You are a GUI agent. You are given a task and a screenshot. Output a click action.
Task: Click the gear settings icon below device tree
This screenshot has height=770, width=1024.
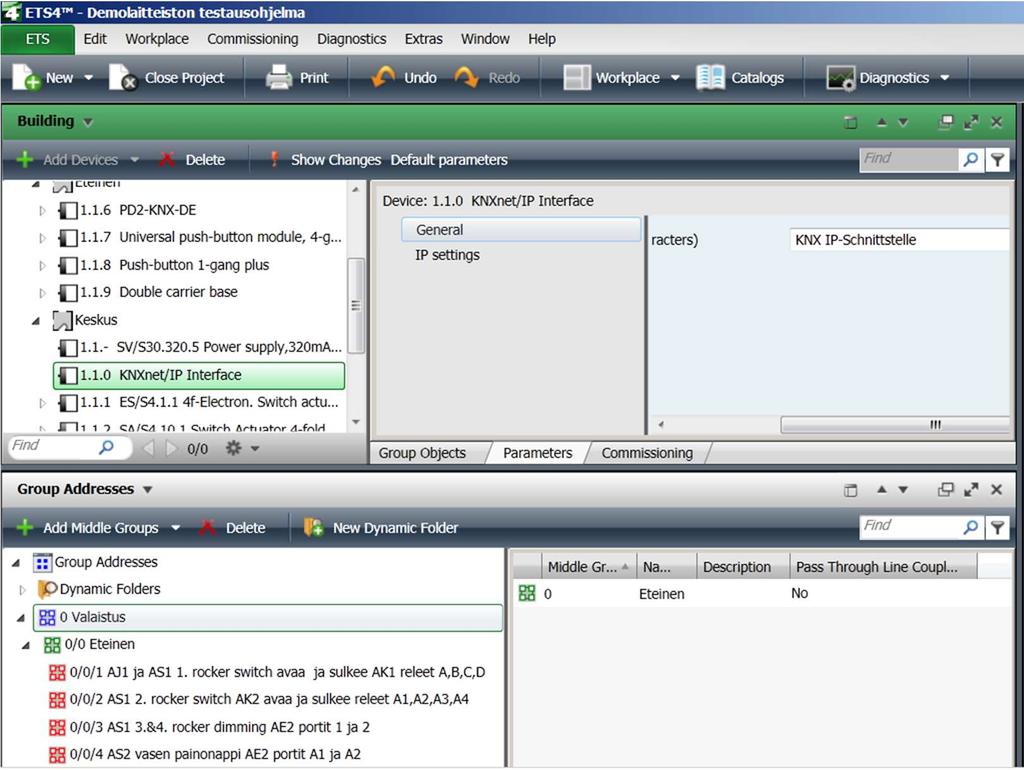(x=234, y=447)
